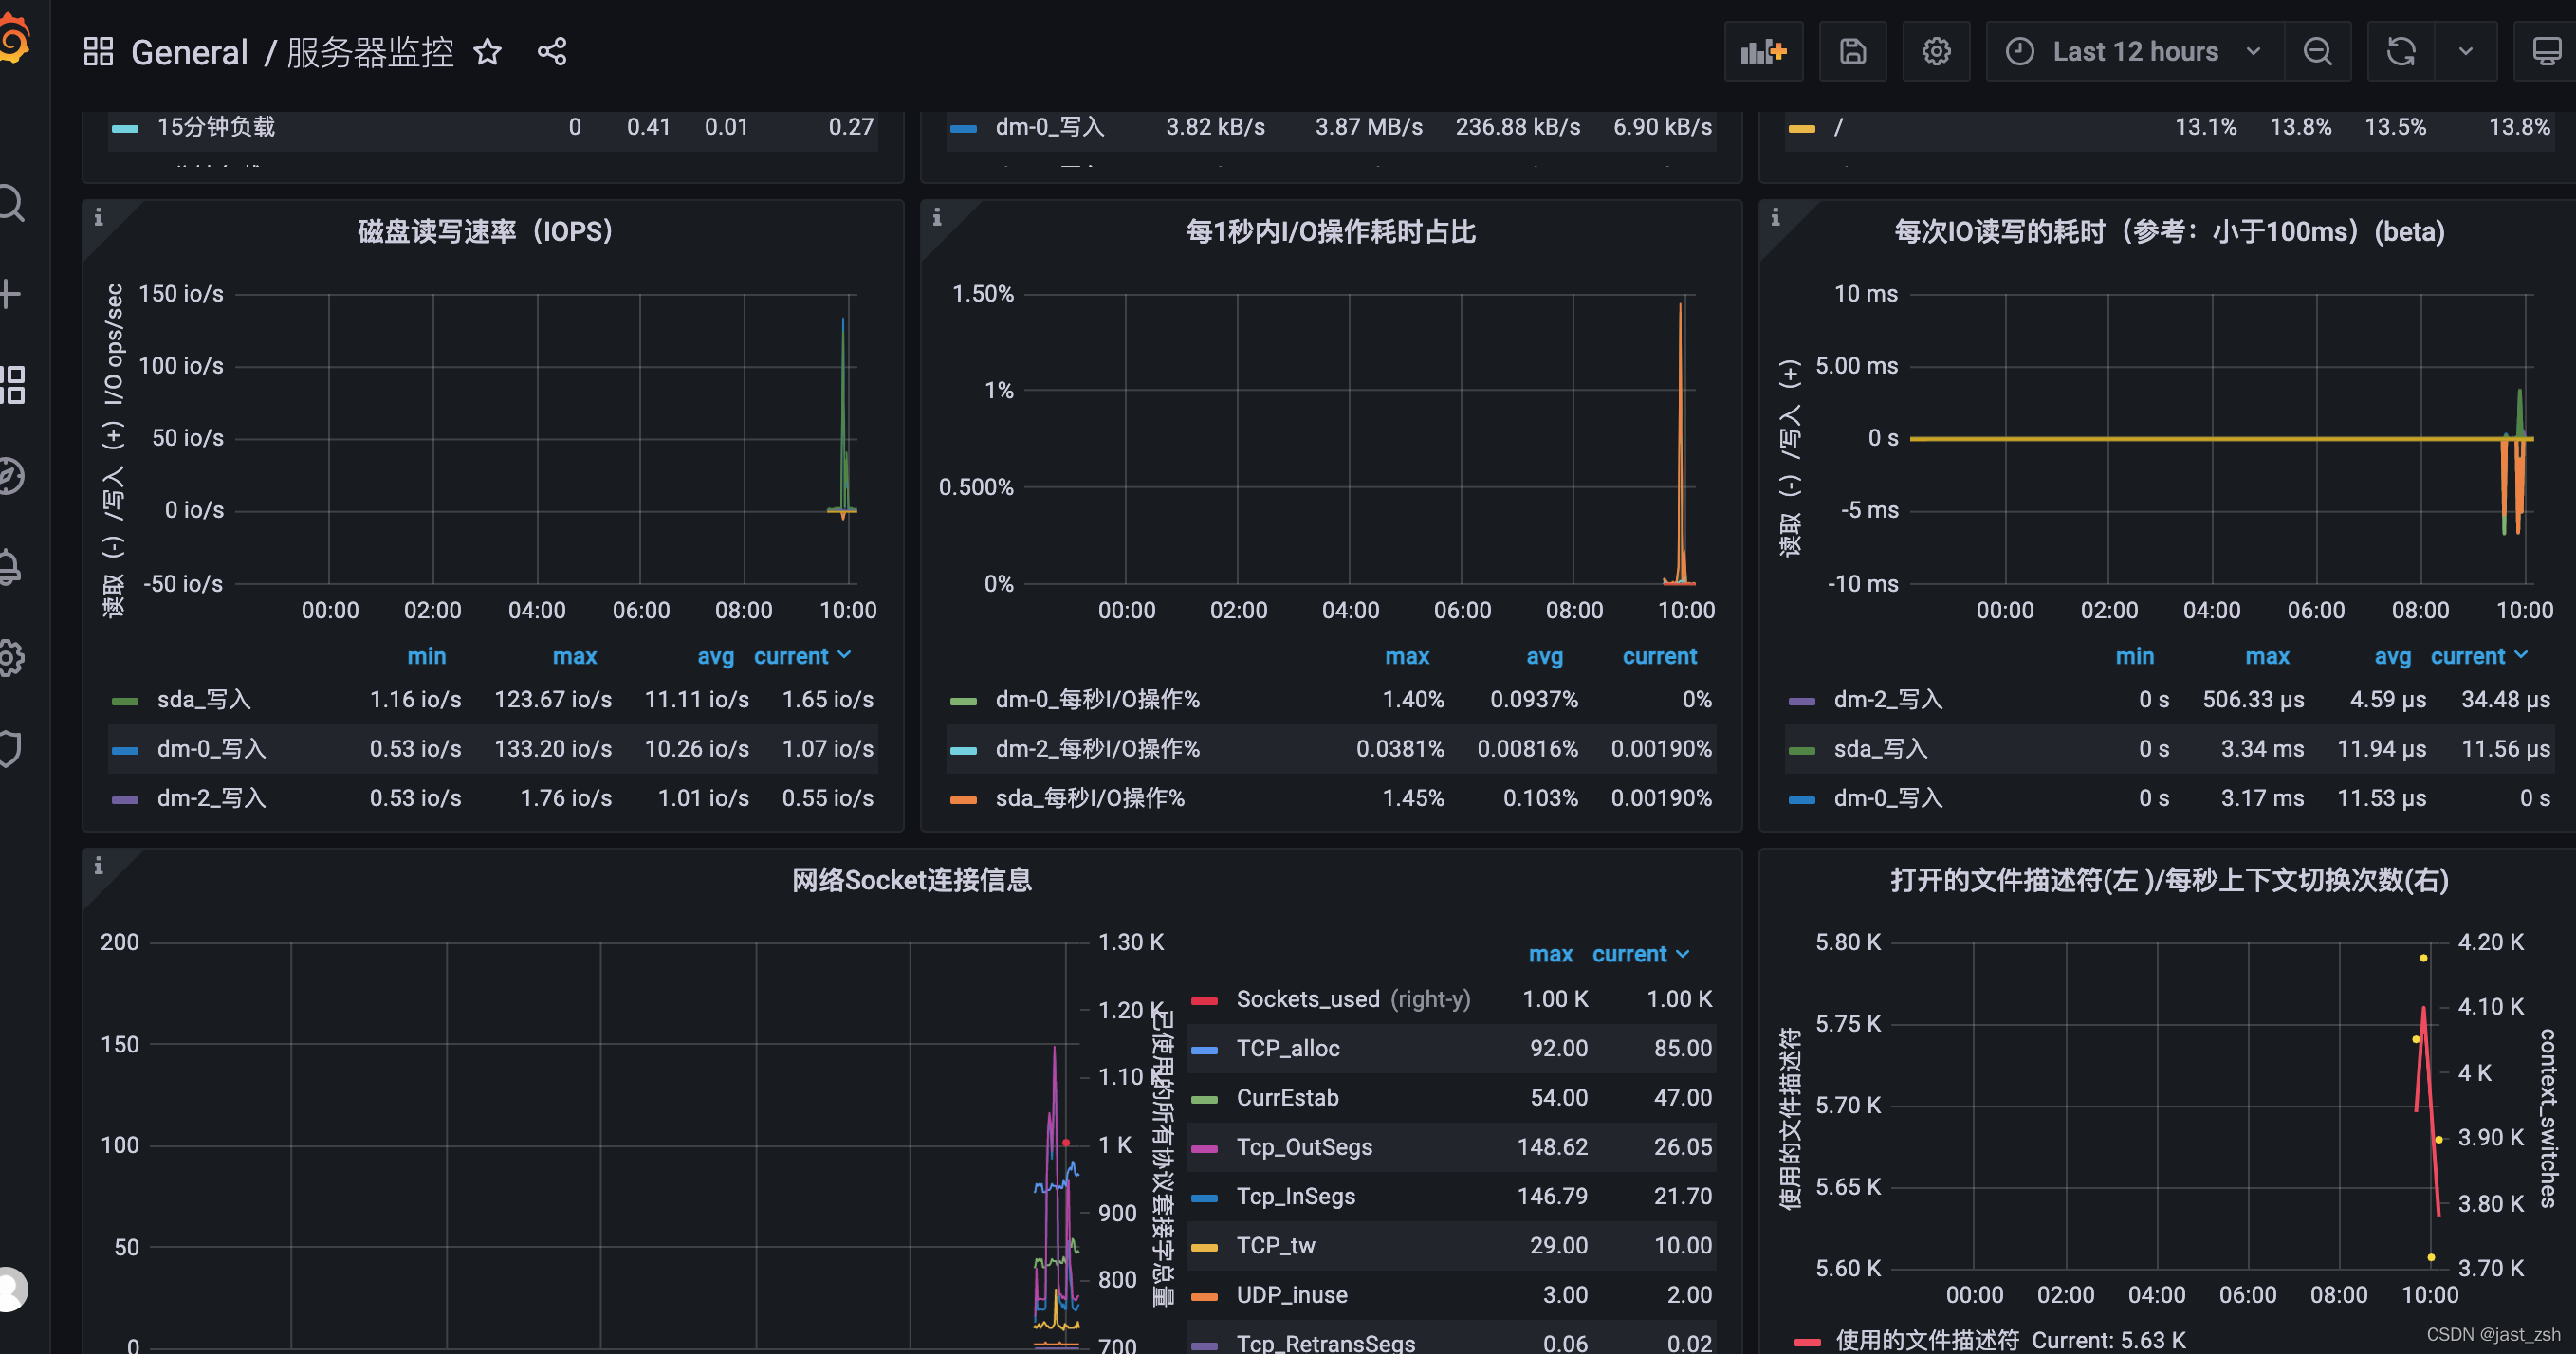This screenshot has width=2576, height=1354.
Task: Zoom out the time range with magnifier icon
Action: click(x=2319, y=51)
